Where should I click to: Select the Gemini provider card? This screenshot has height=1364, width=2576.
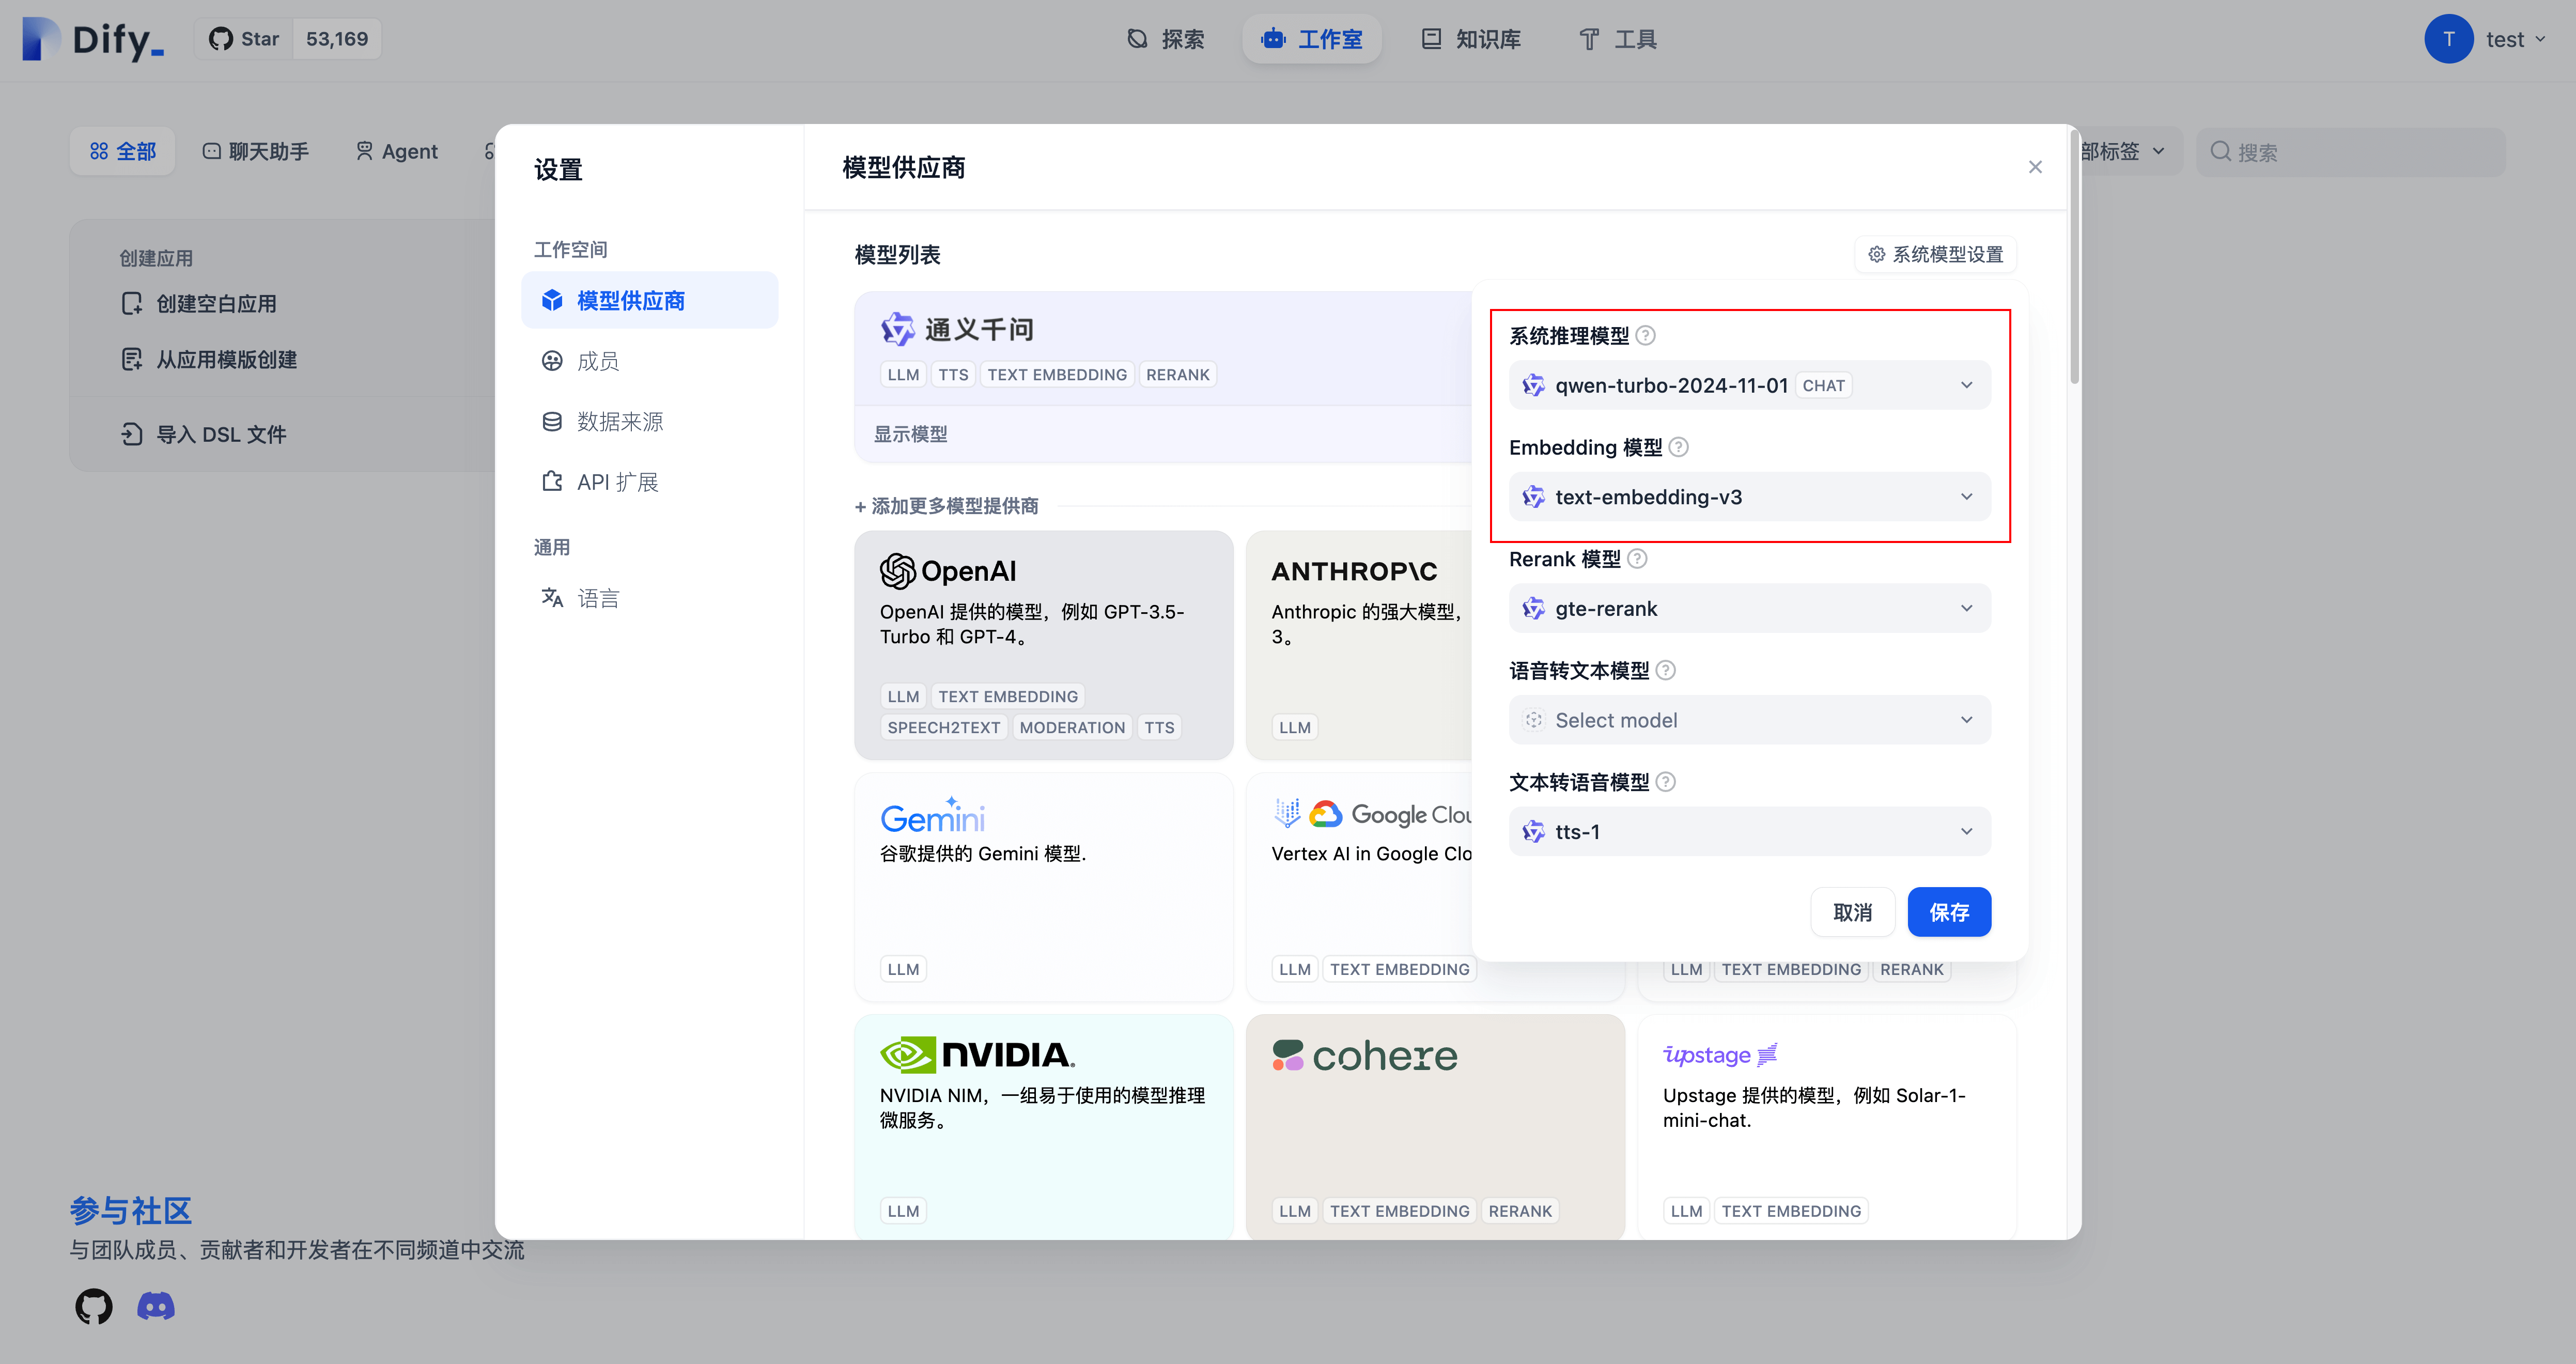[x=1043, y=887]
